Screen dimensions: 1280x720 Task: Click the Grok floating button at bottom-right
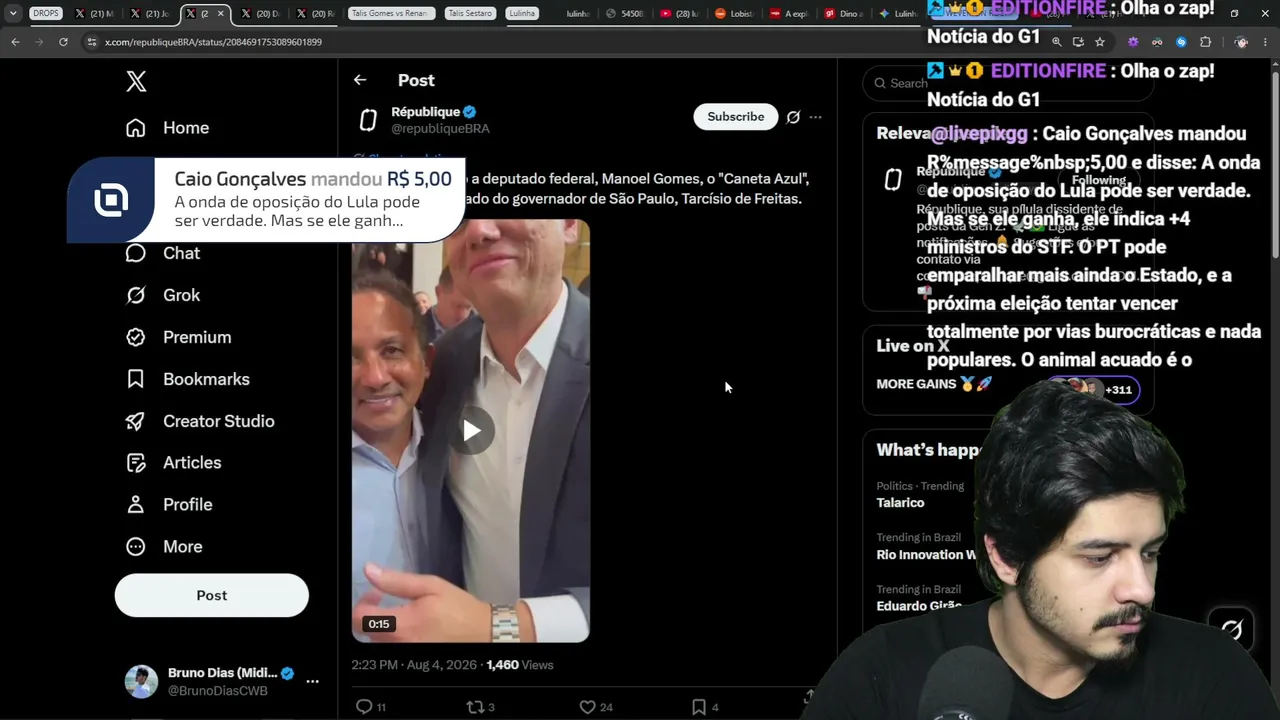(x=1231, y=629)
